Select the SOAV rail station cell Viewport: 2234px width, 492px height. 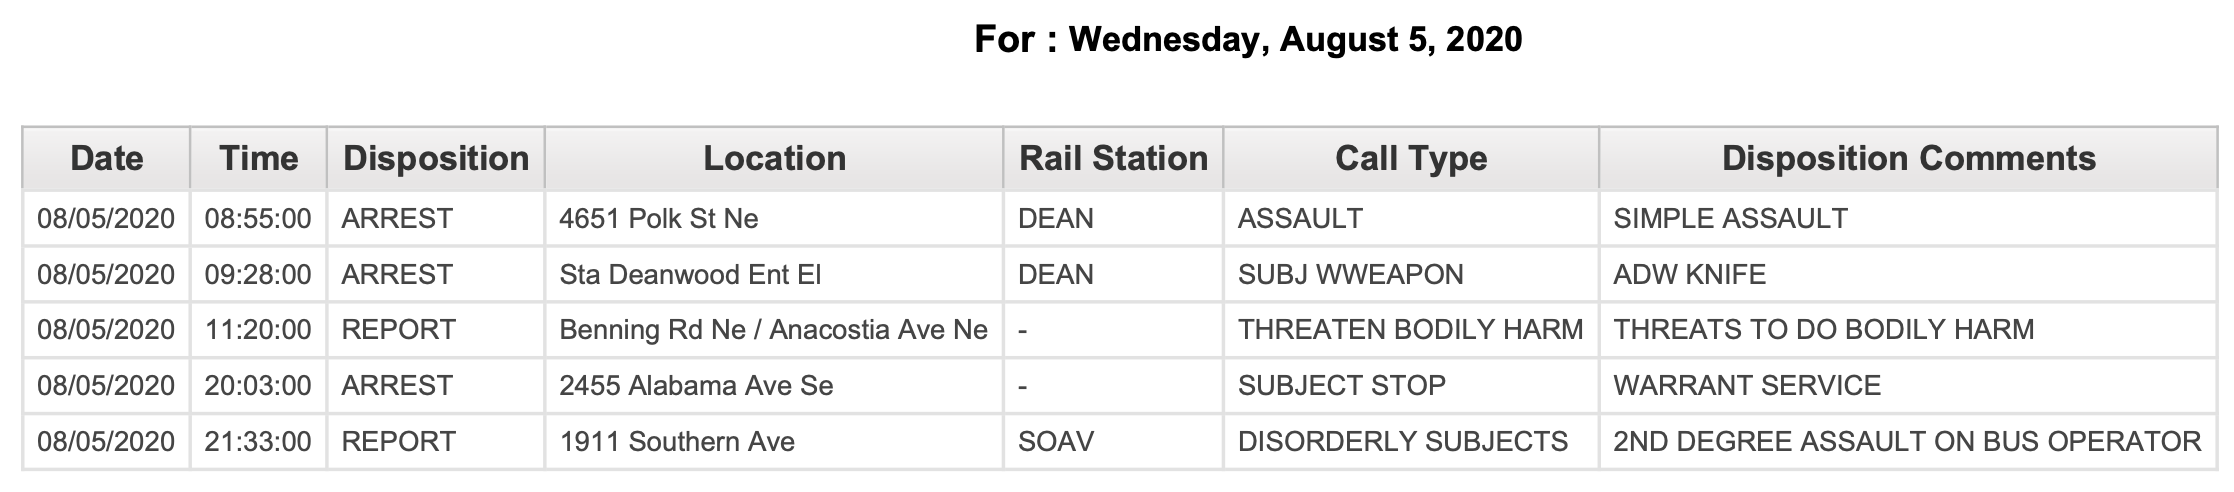click(1113, 441)
